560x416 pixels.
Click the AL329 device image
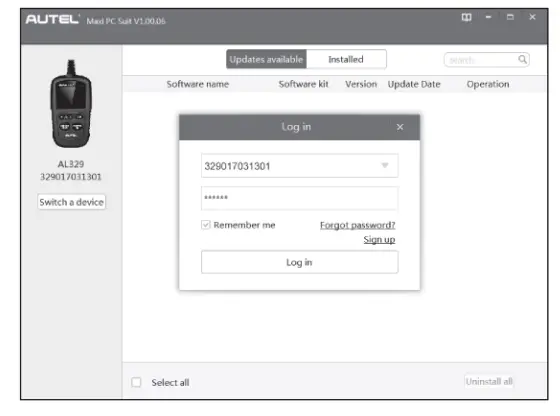point(71,104)
